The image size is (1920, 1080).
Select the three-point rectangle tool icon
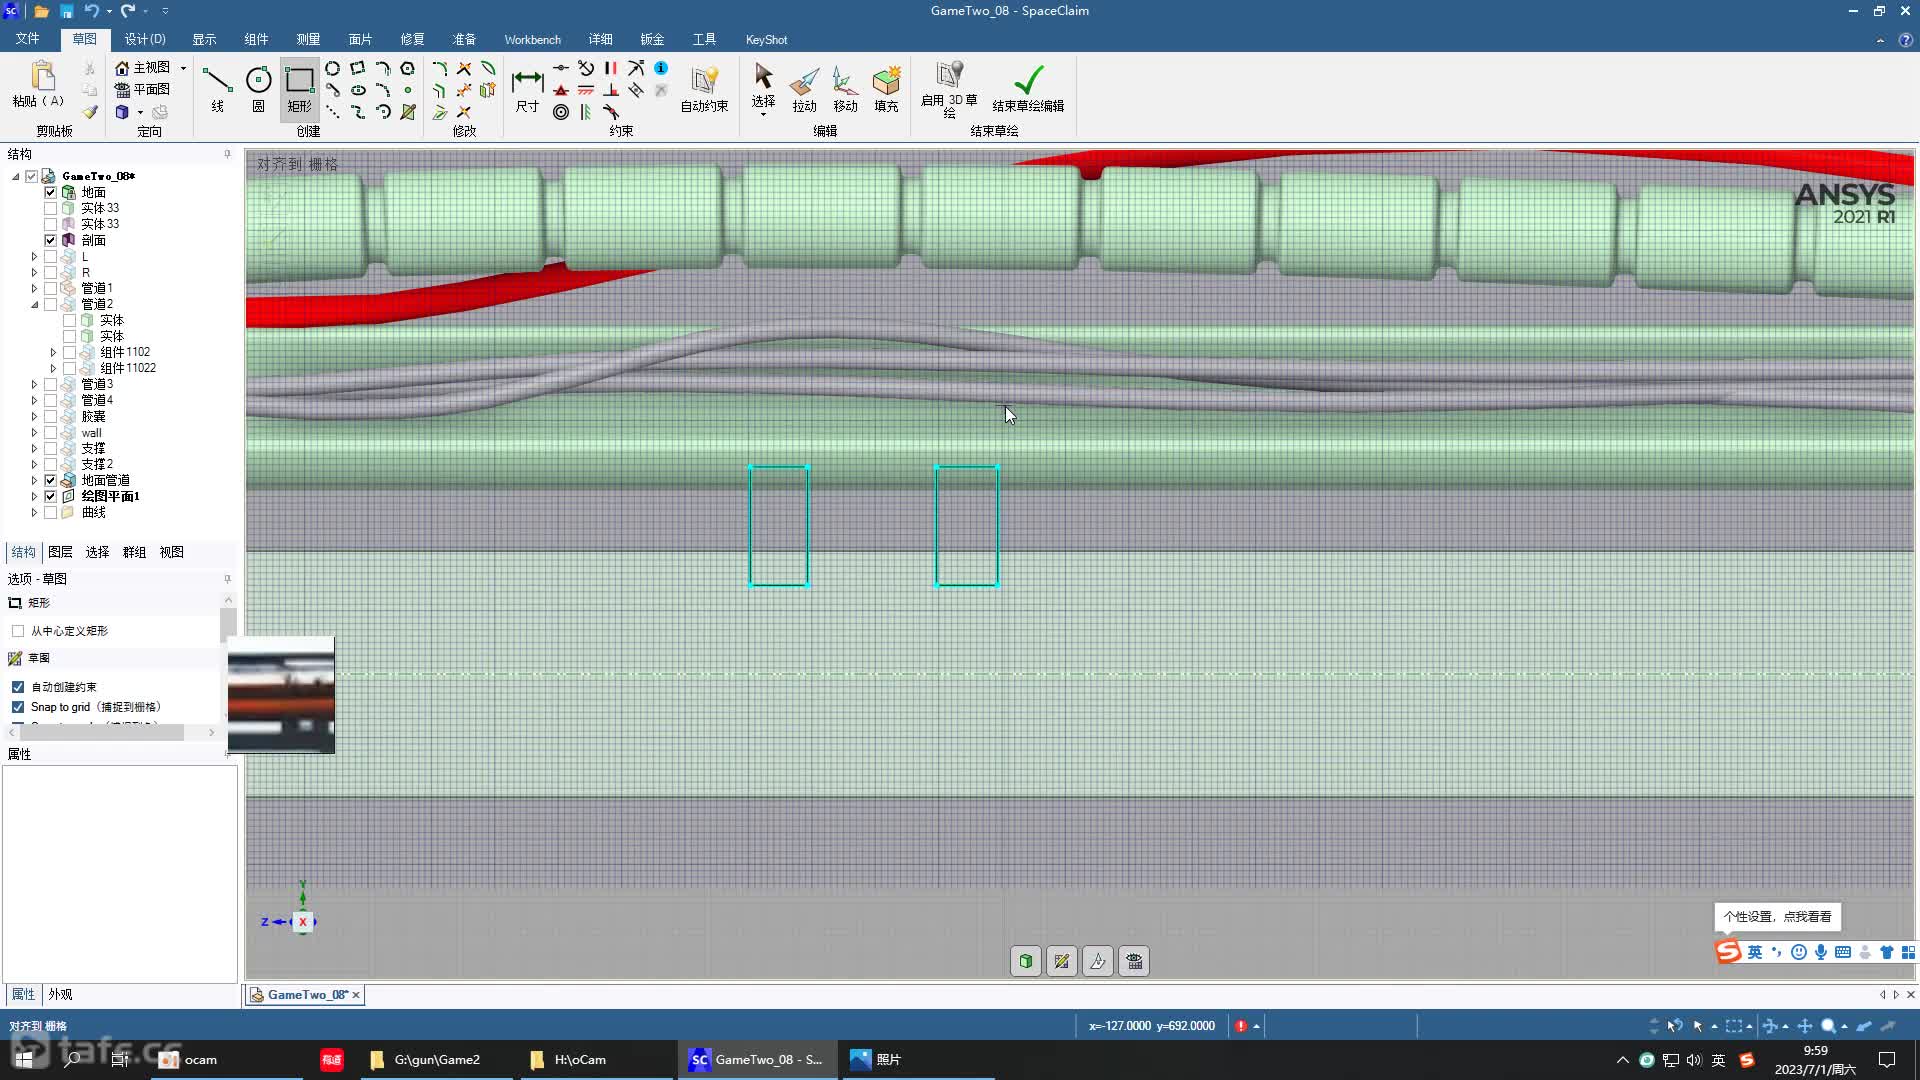(x=357, y=68)
